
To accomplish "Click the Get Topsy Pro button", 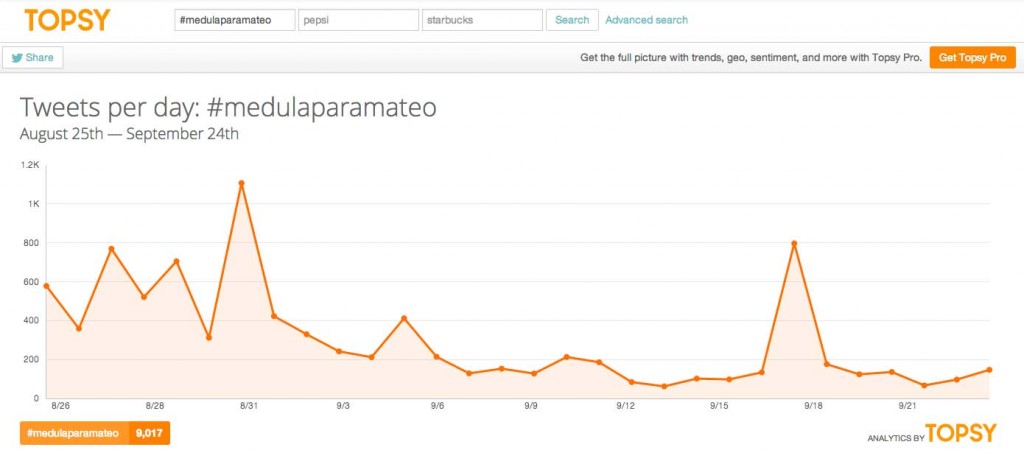I will [x=972, y=58].
